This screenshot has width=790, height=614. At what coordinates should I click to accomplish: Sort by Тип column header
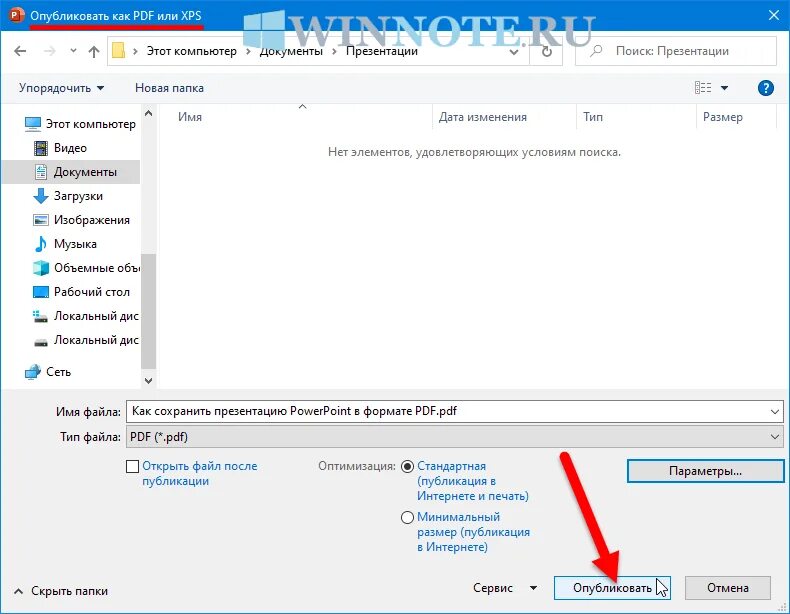coord(593,117)
